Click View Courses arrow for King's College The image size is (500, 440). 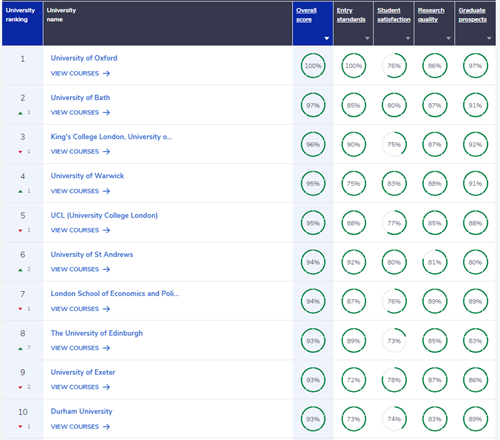(x=106, y=152)
